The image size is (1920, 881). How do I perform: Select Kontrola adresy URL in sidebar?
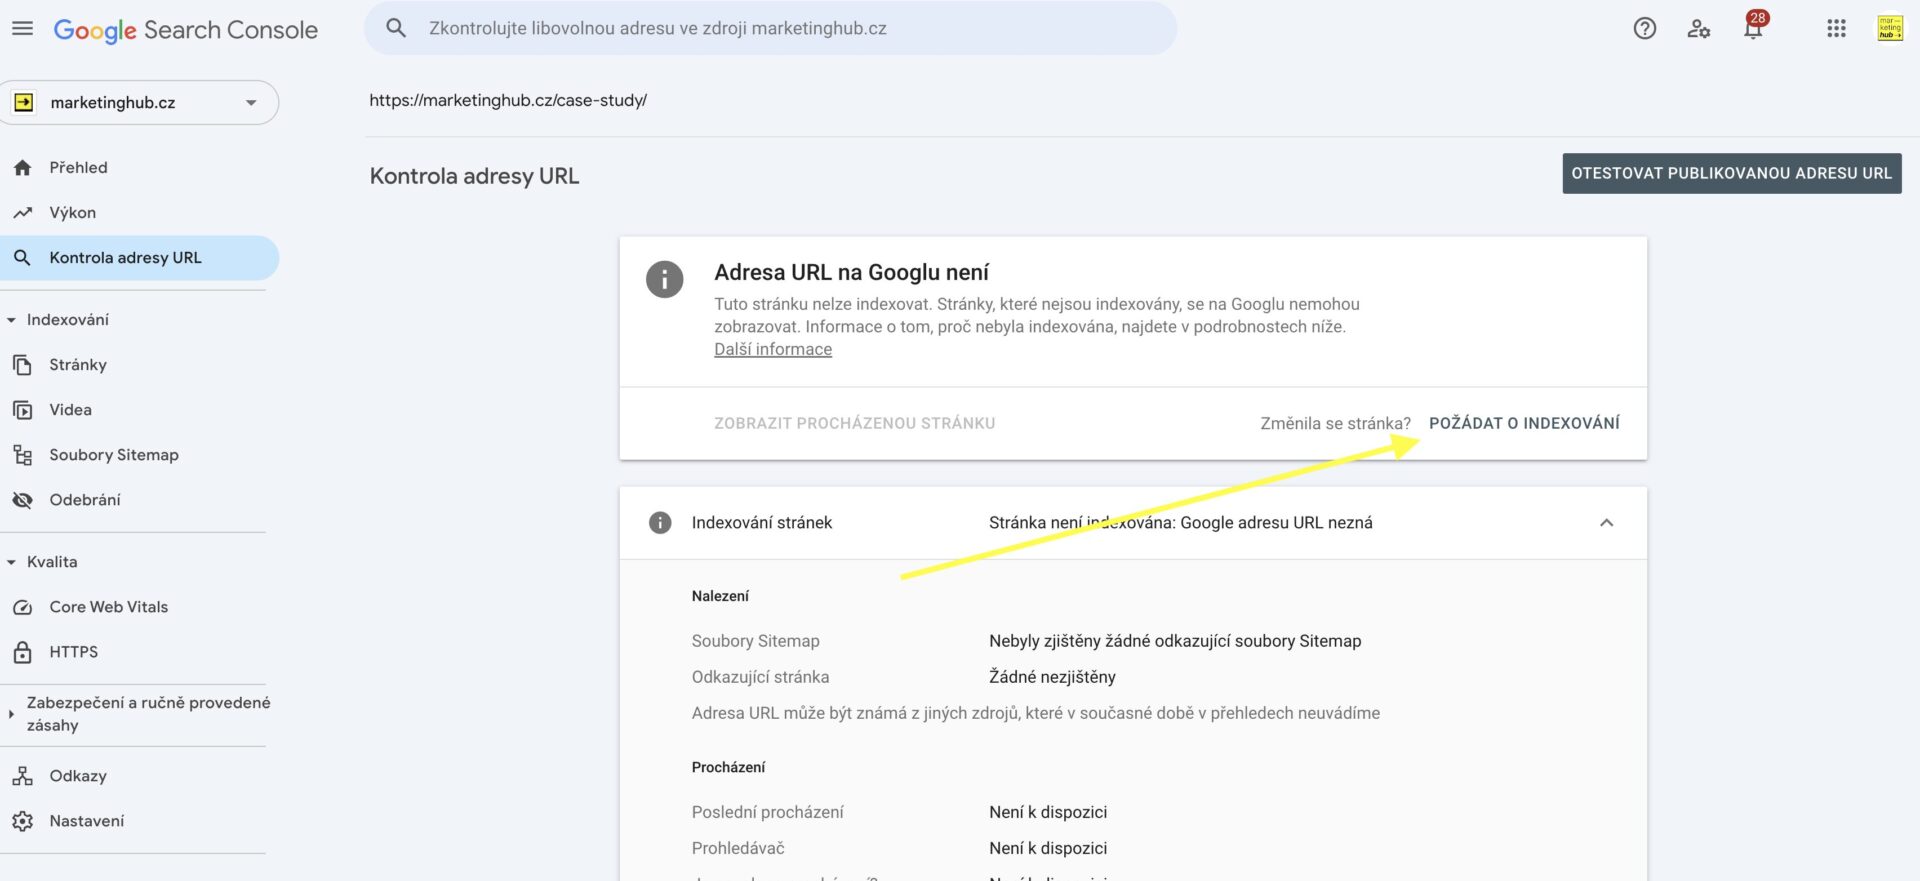139,258
